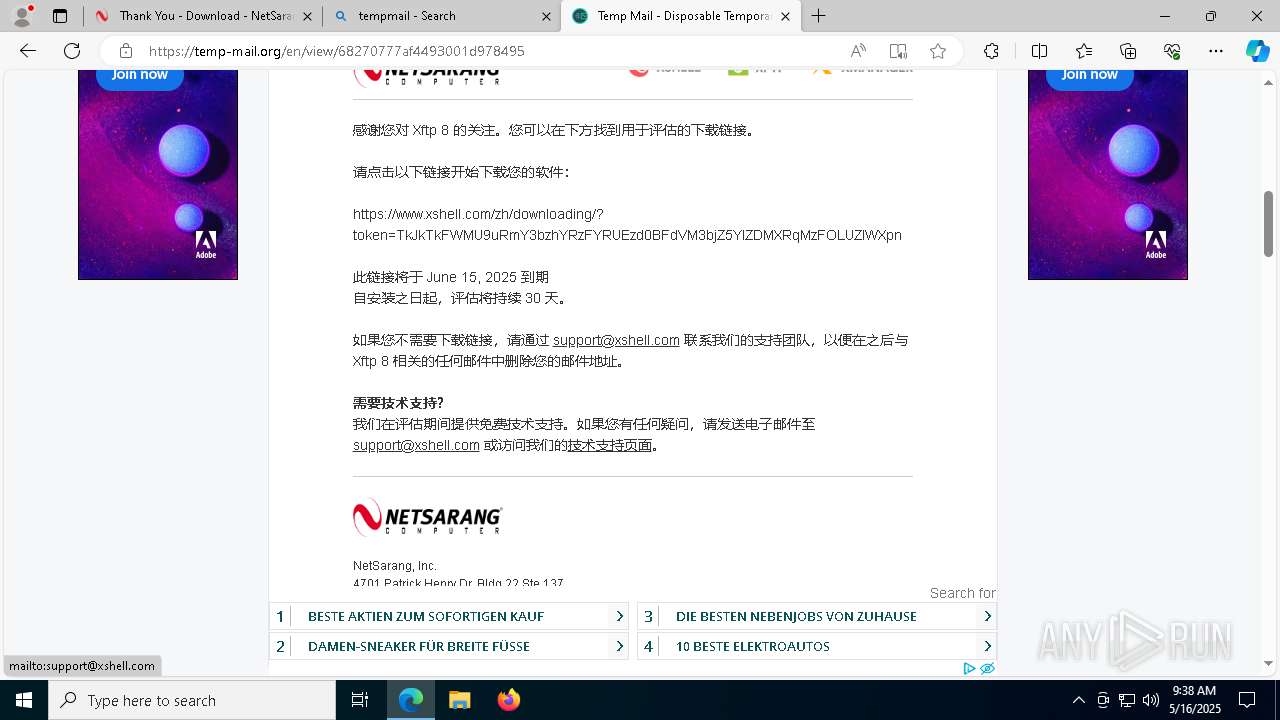
Task: Select the Temp Mail tab
Action: point(681,16)
